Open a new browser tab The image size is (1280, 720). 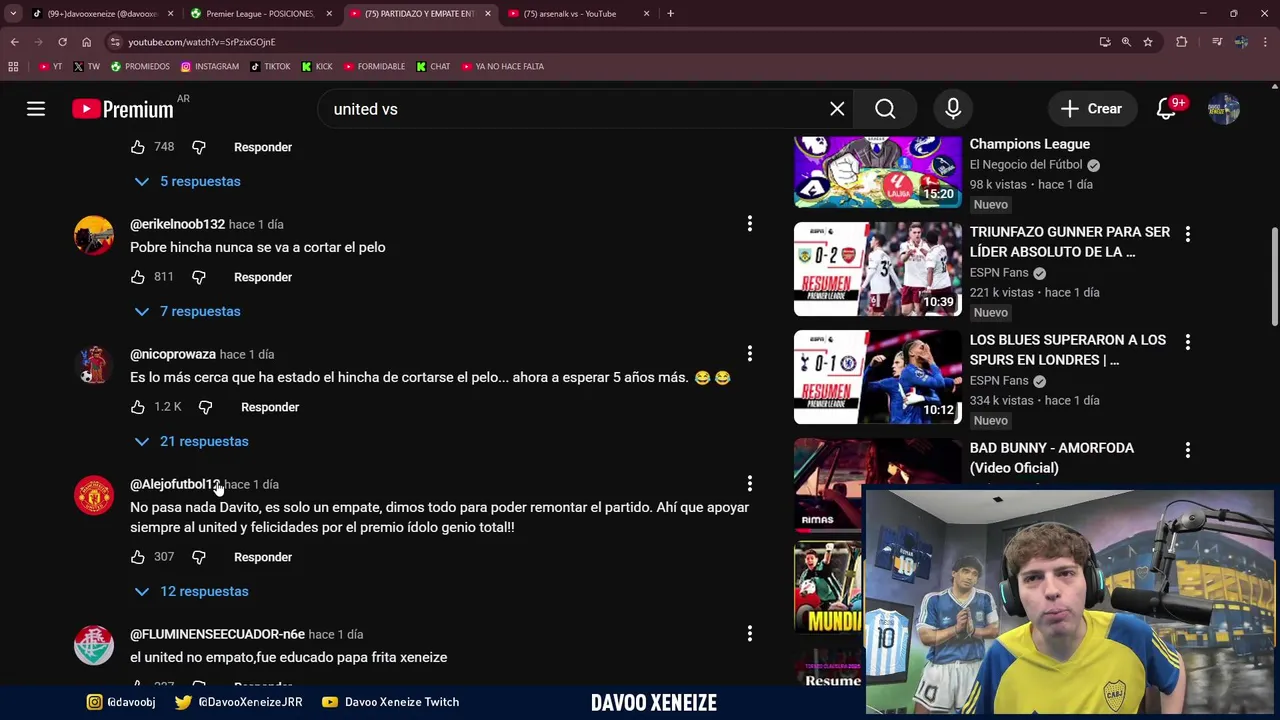(x=670, y=14)
